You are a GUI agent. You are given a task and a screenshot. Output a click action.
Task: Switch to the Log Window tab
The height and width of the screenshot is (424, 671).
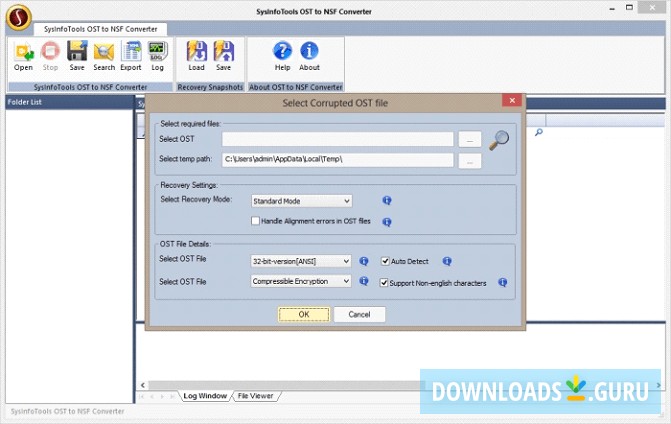[x=205, y=396]
